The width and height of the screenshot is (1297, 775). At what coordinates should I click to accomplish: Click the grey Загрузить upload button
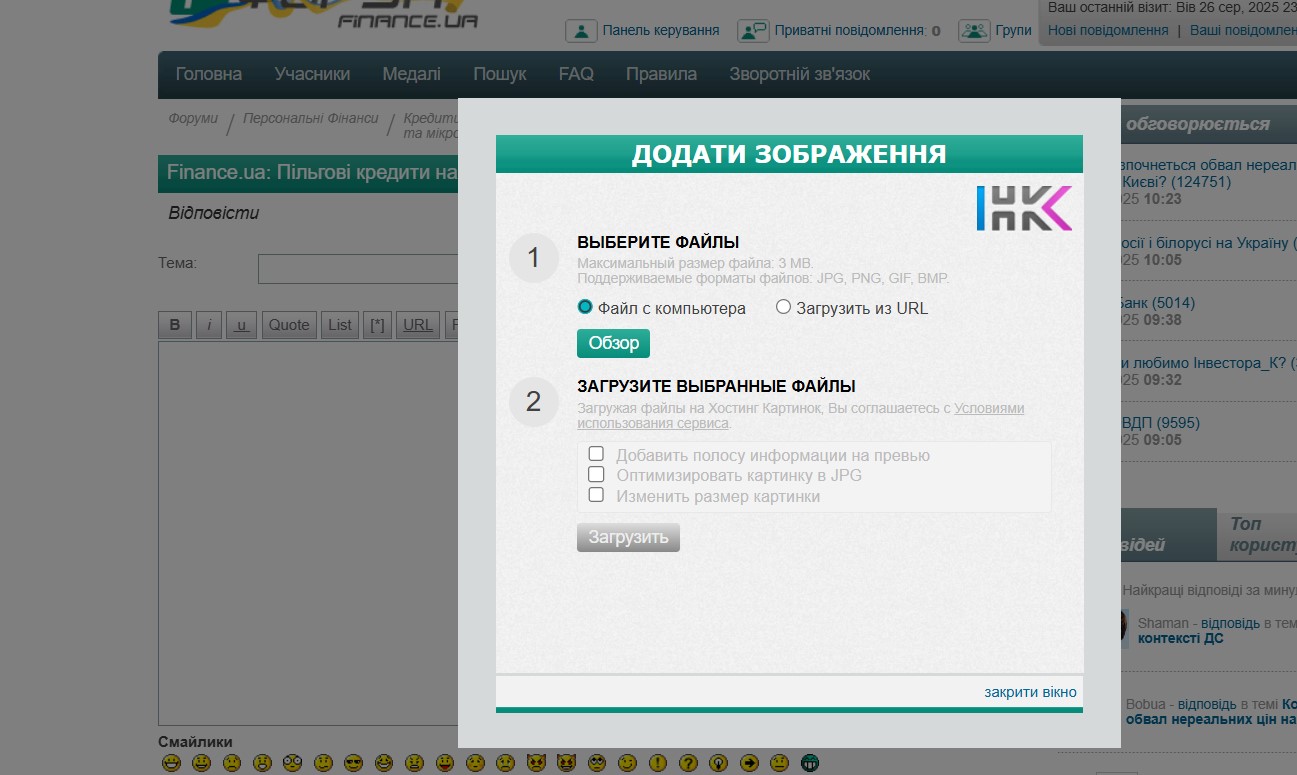(628, 537)
